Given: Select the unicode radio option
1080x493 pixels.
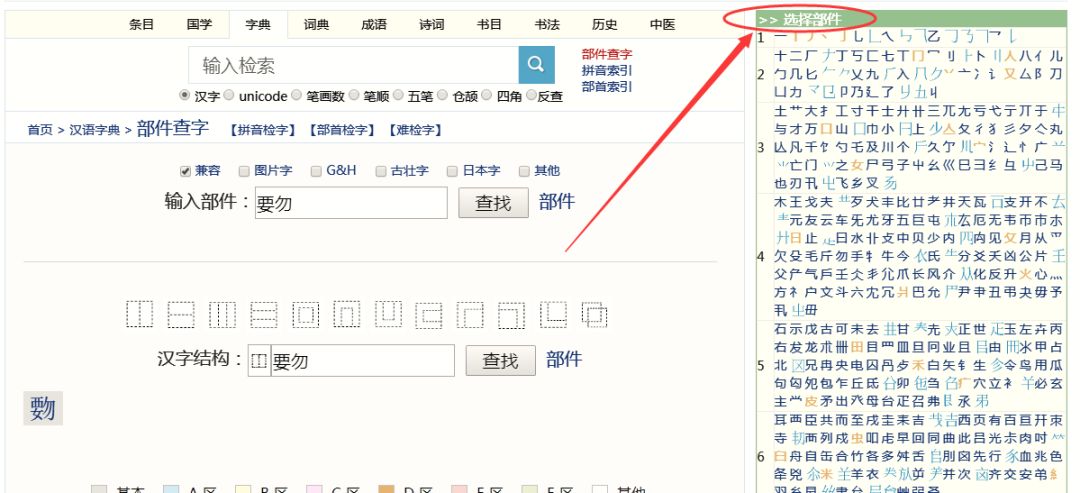Looking at the screenshot, I should point(230,97).
